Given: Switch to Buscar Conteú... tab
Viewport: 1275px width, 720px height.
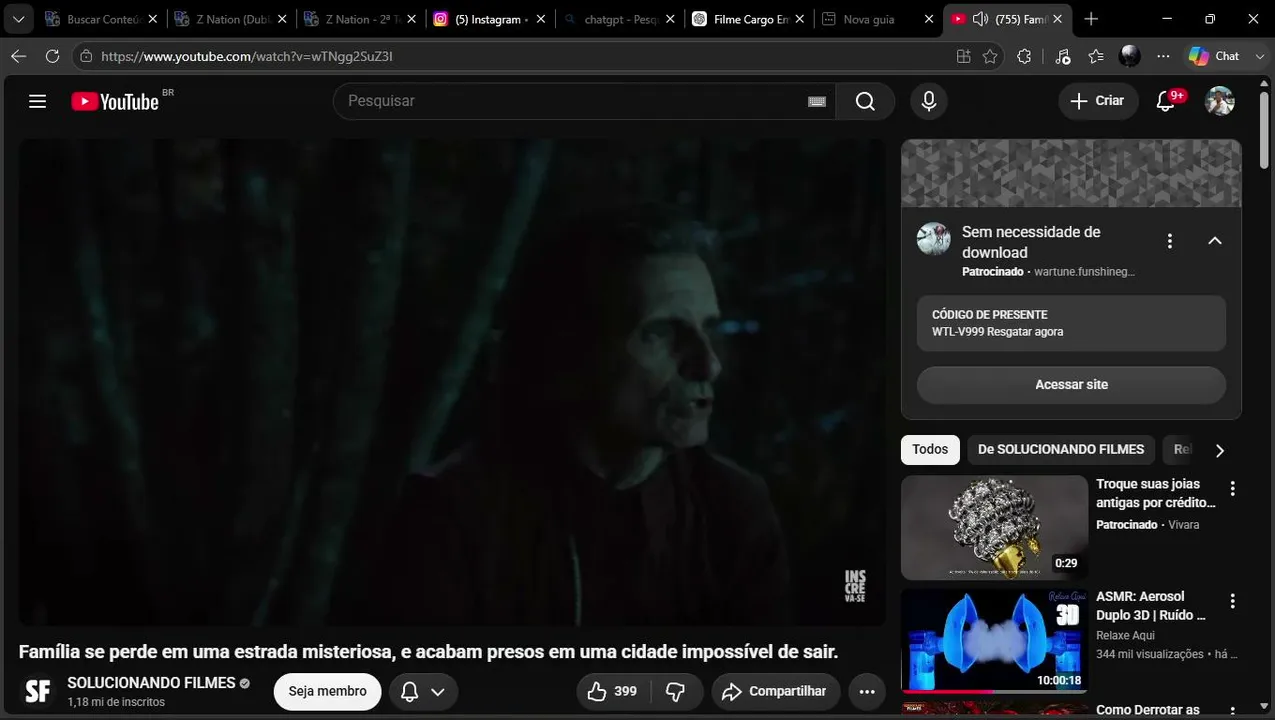Looking at the screenshot, I should tap(100, 19).
